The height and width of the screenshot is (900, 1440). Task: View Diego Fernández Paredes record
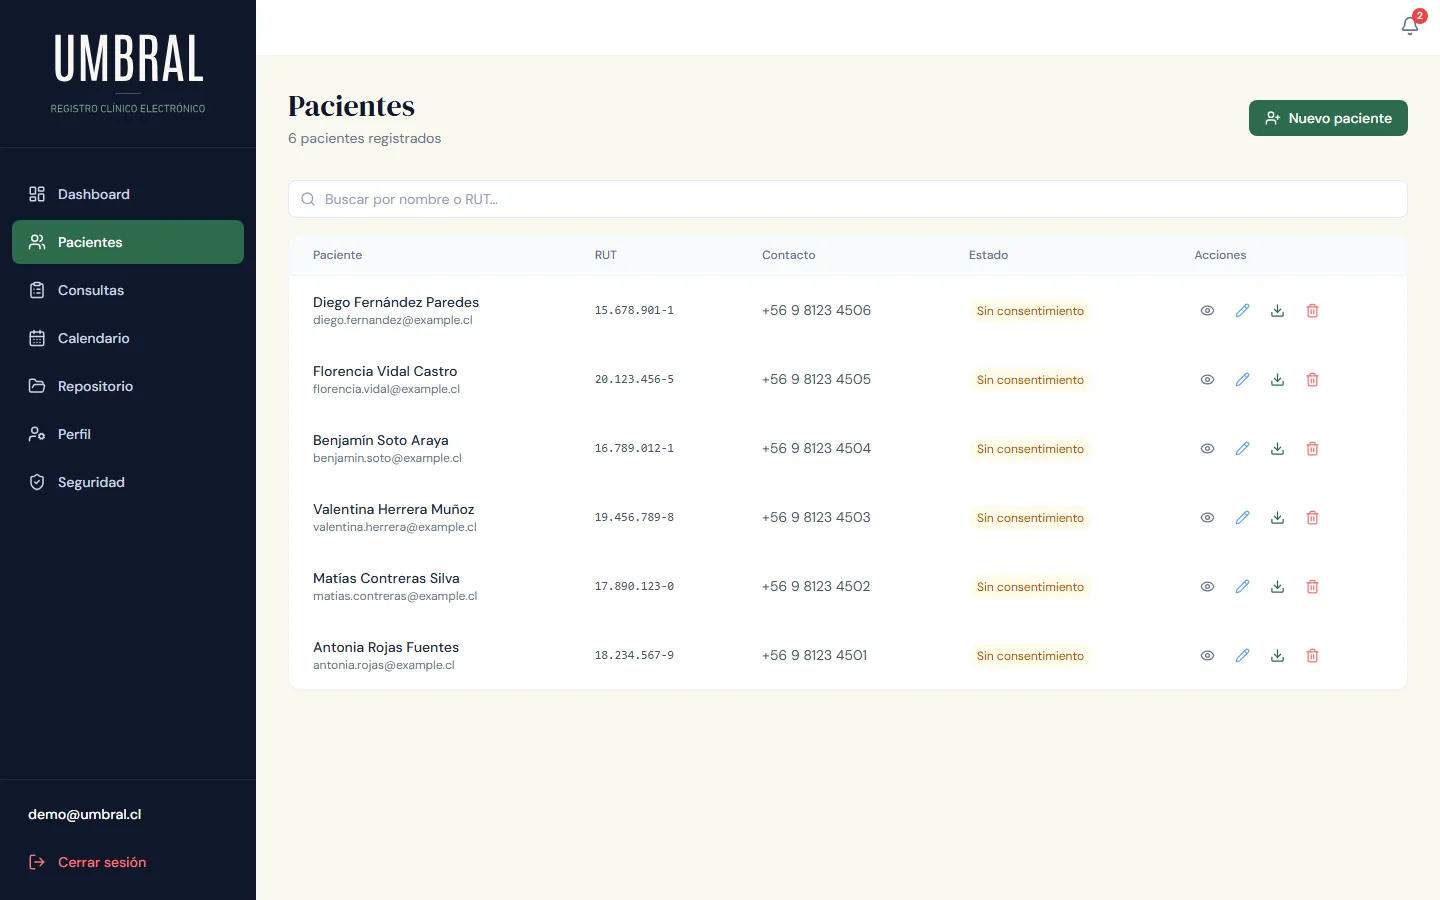[1207, 311]
